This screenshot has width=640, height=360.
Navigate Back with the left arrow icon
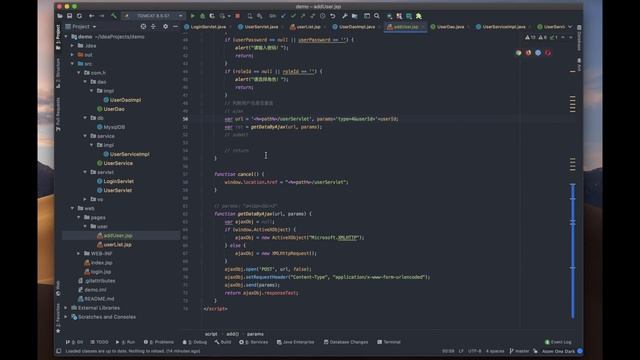click(x=91, y=16)
